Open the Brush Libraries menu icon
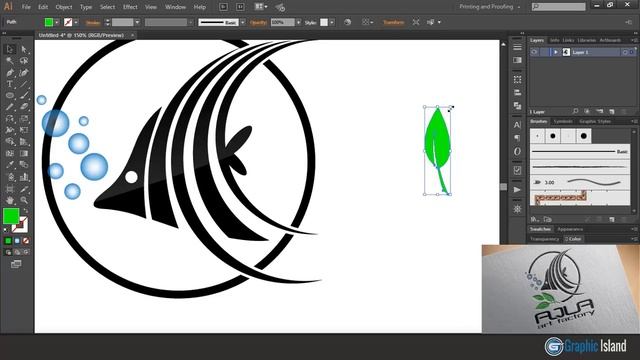640x360 pixels. (534, 220)
